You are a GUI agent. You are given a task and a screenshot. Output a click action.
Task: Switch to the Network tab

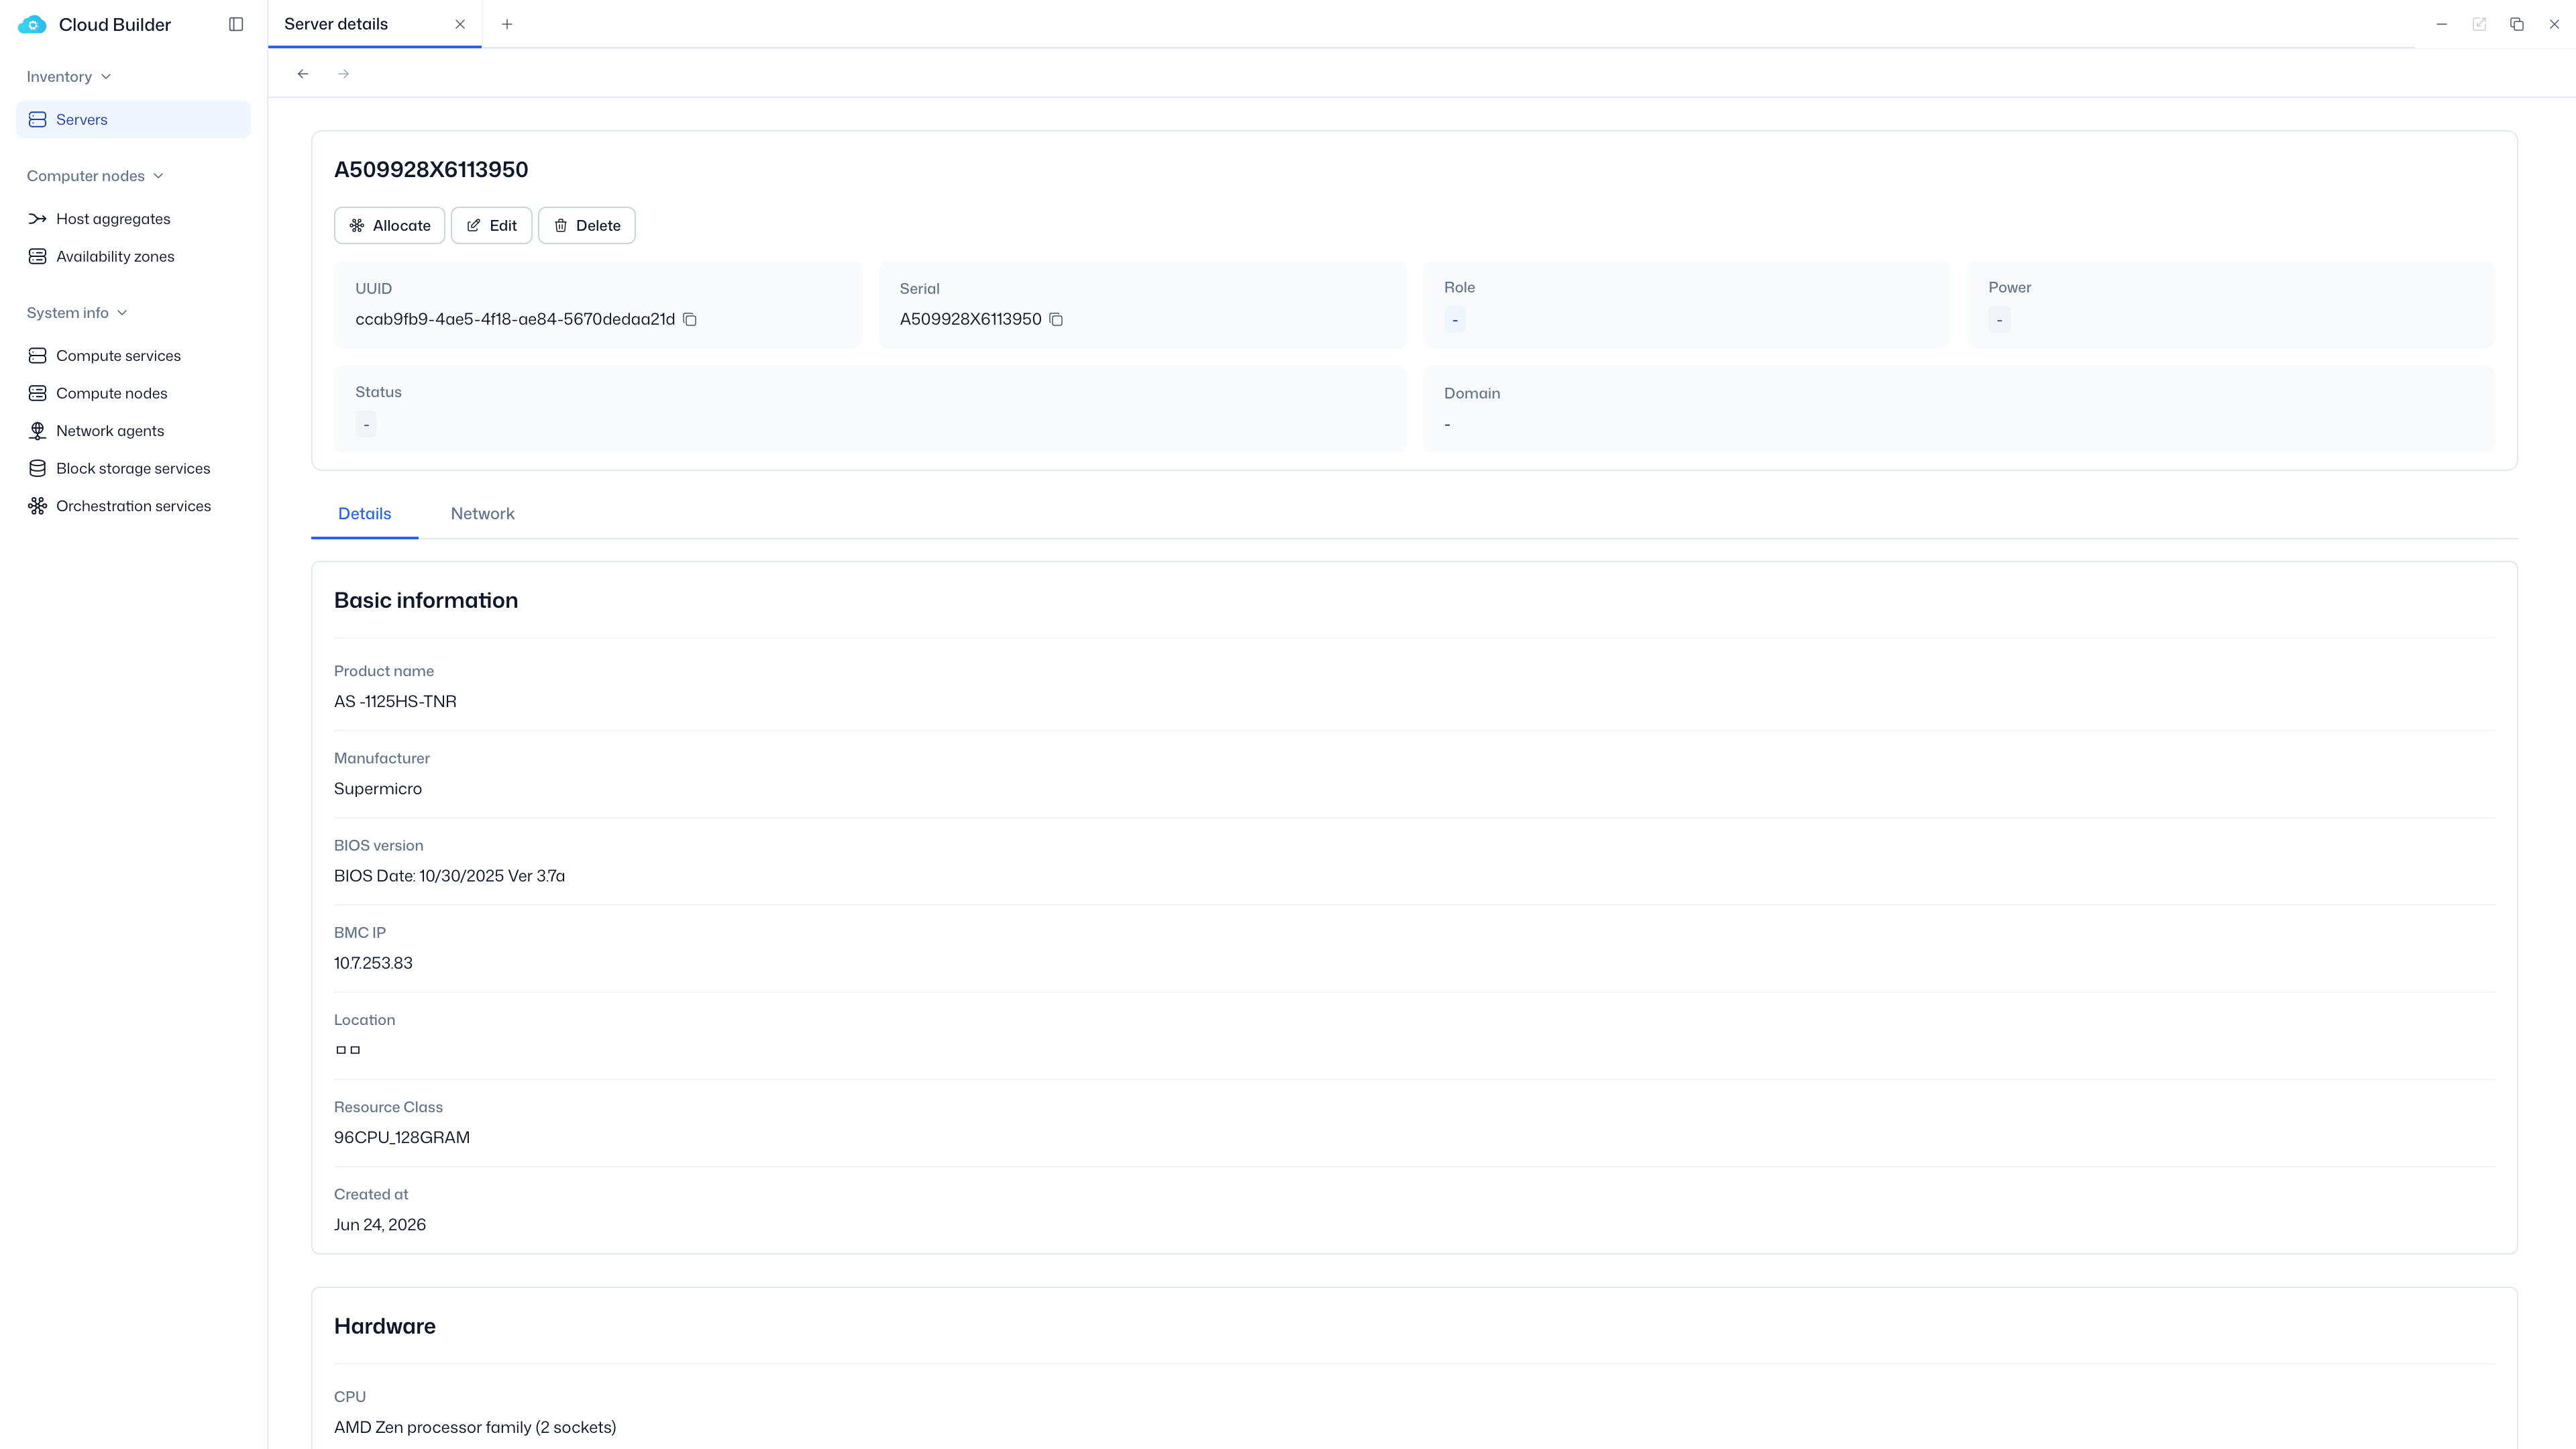pos(482,513)
